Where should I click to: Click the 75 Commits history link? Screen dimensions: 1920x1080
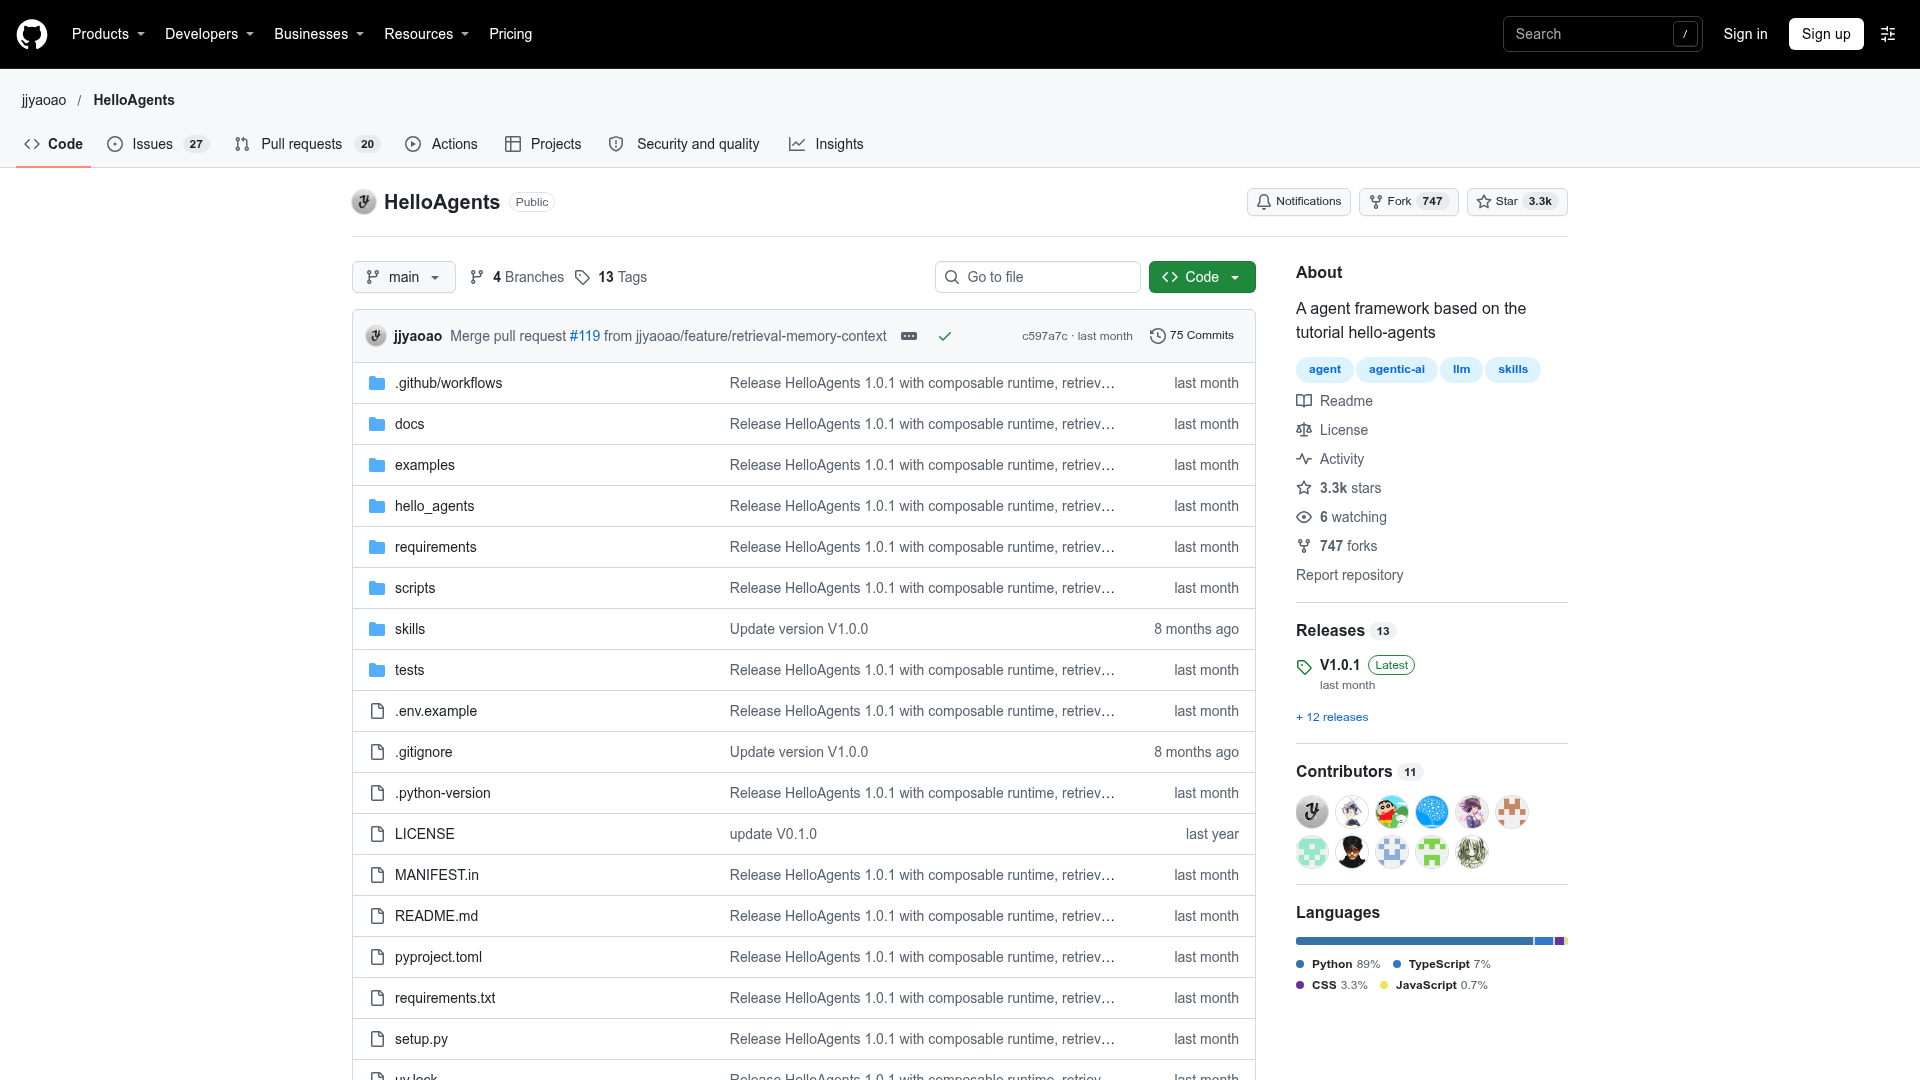1192,336
